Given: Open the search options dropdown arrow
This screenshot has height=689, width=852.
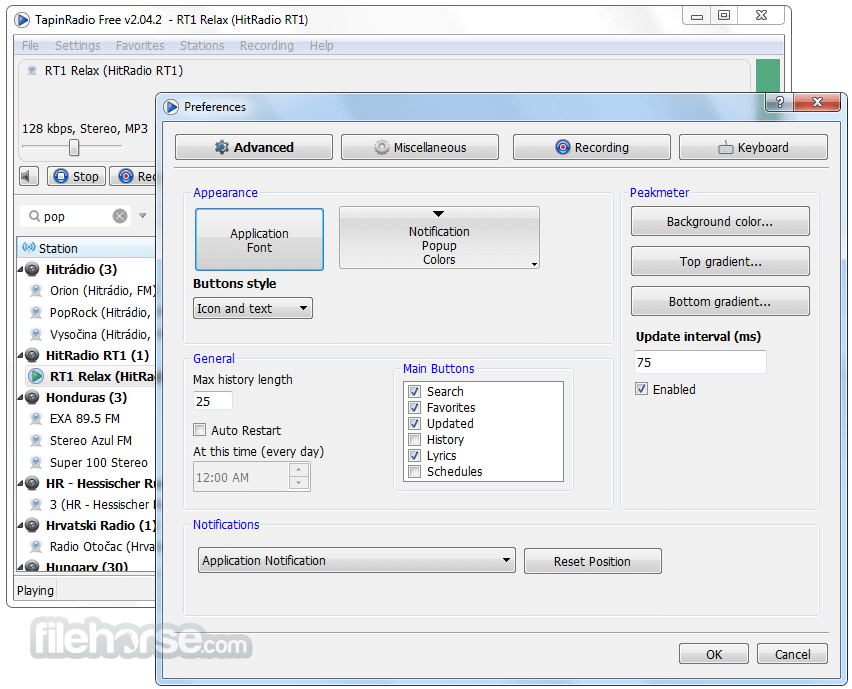Looking at the screenshot, I should coord(142,216).
